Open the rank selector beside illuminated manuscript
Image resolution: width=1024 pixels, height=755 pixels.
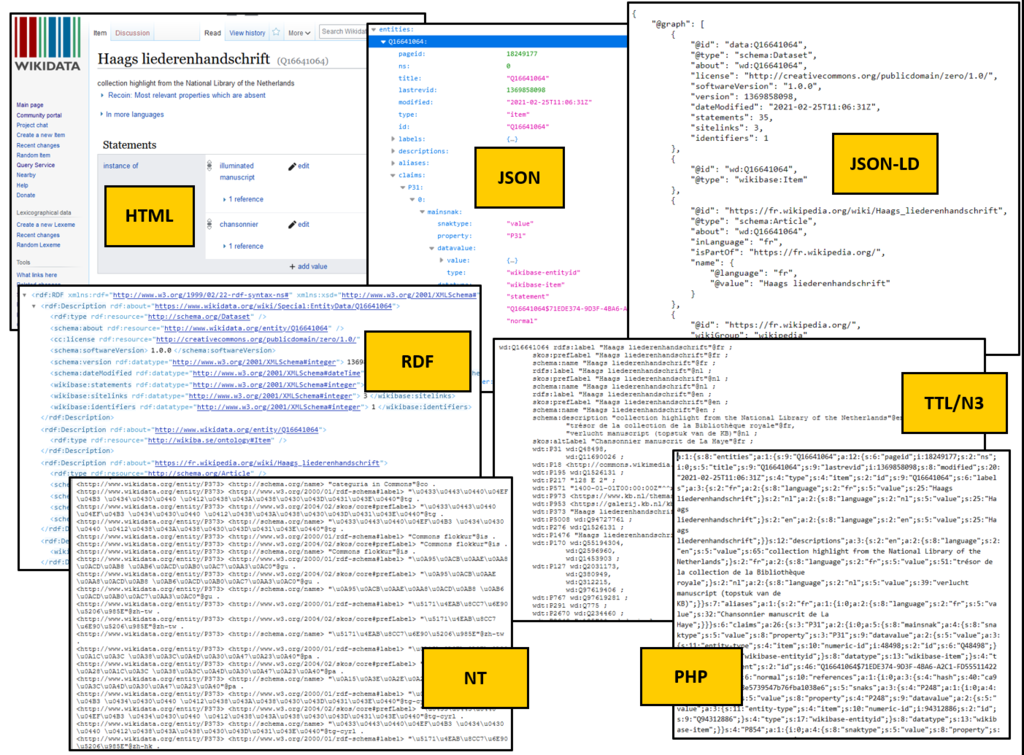coord(209,166)
